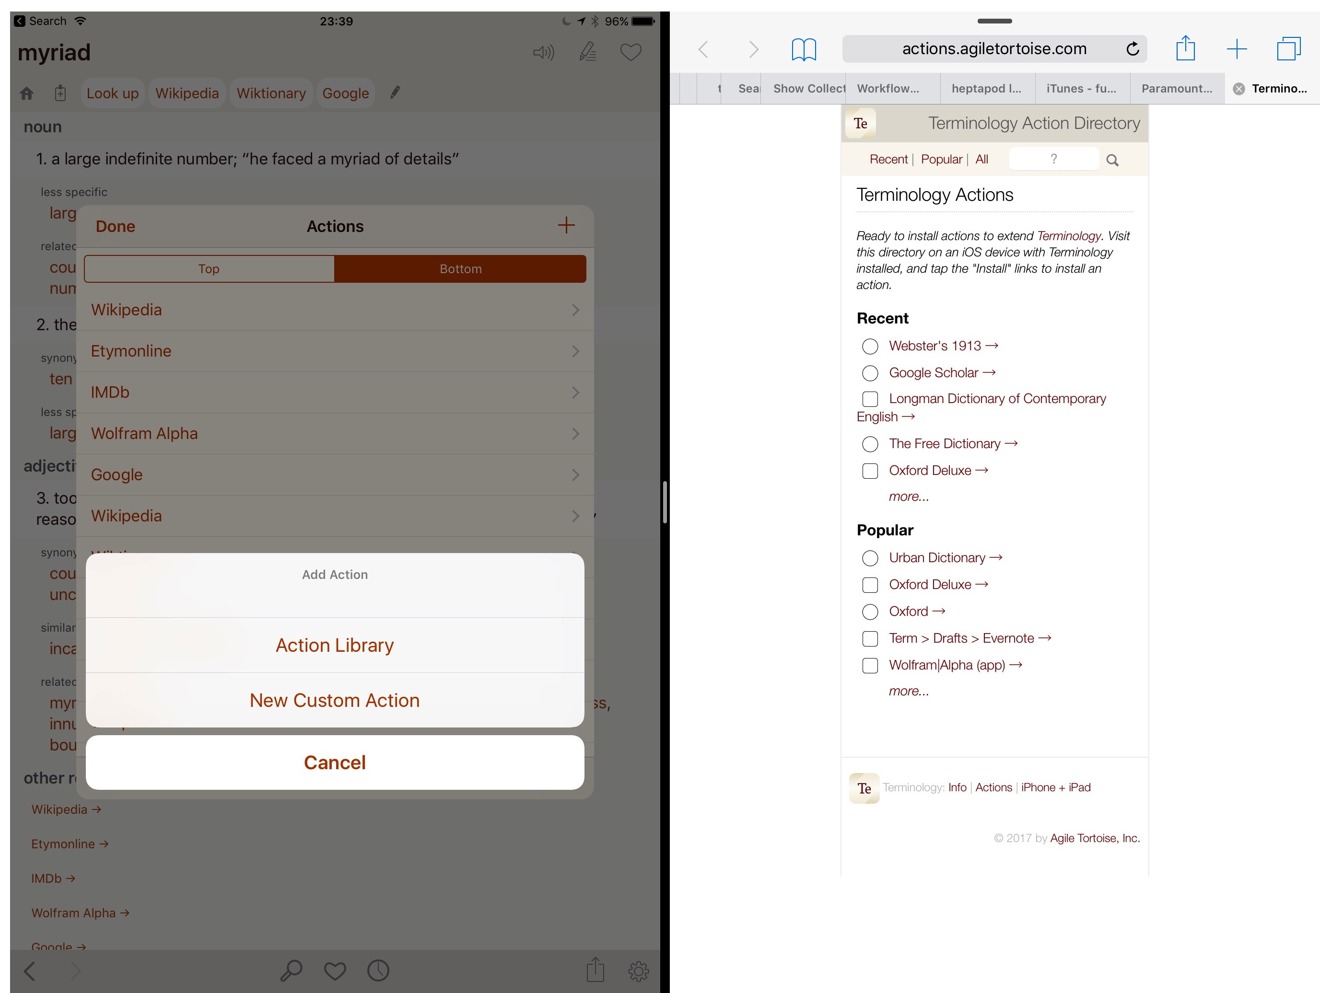Viewport: 1320px width, 993px height.
Task: Tap Safari back navigation arrow
Action: coord(703,49)
